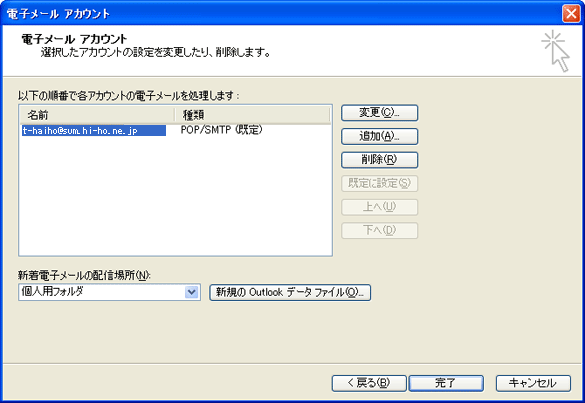Remove the account with 削除(R) button
This screenshot has height=403, width=585.
tap(379, 160)
